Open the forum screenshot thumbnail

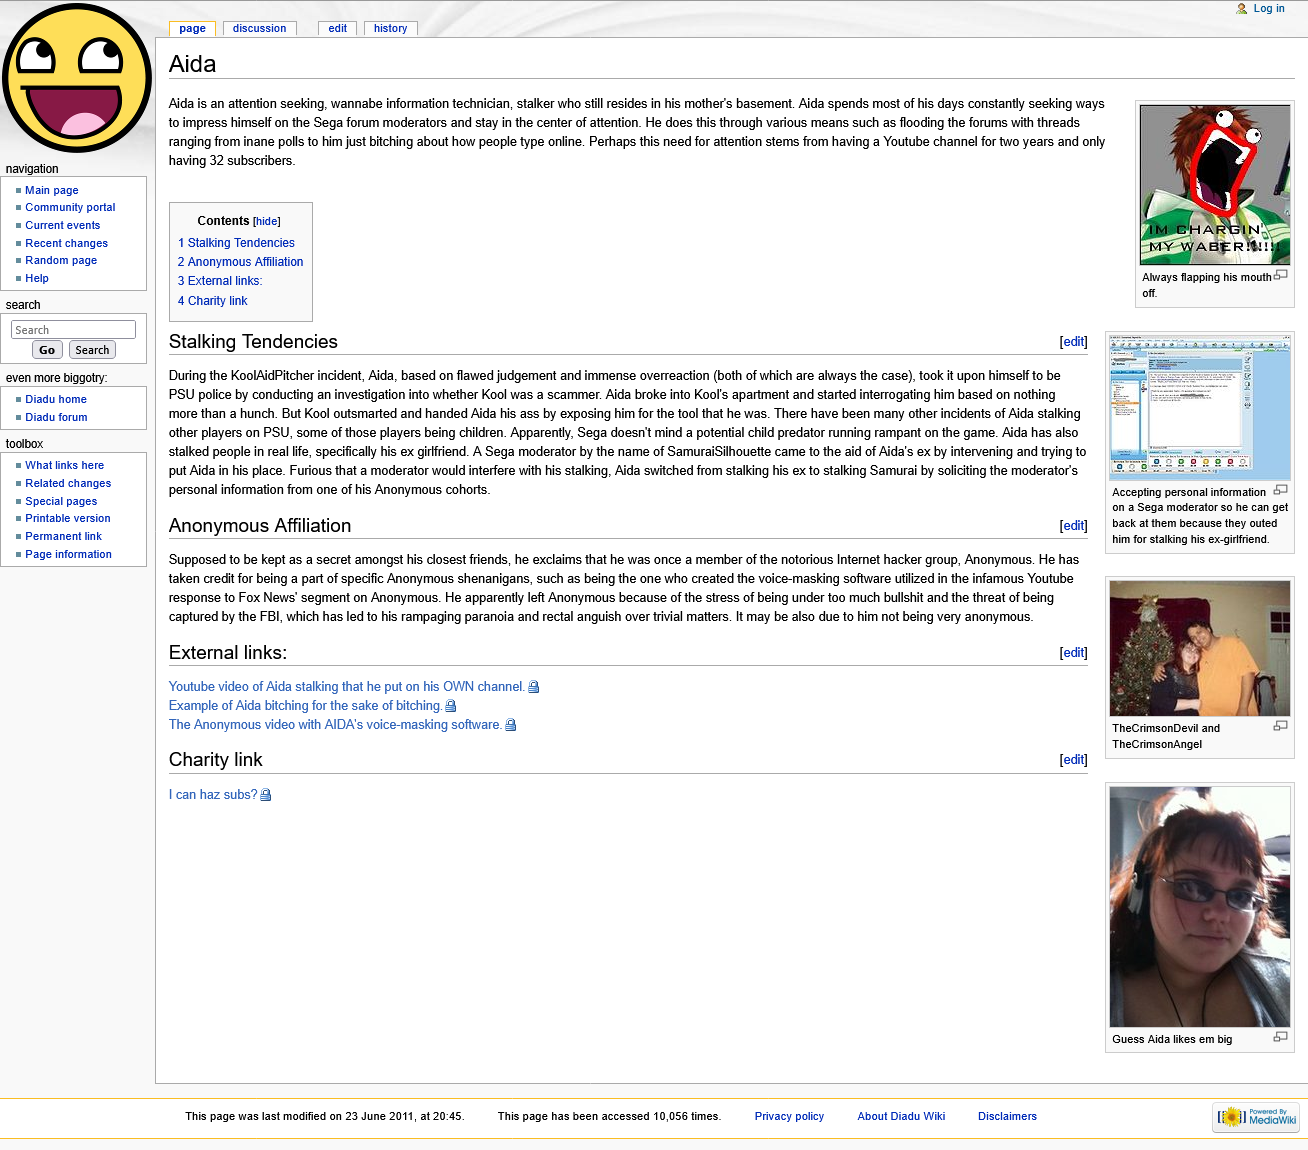coord(1200,408)
